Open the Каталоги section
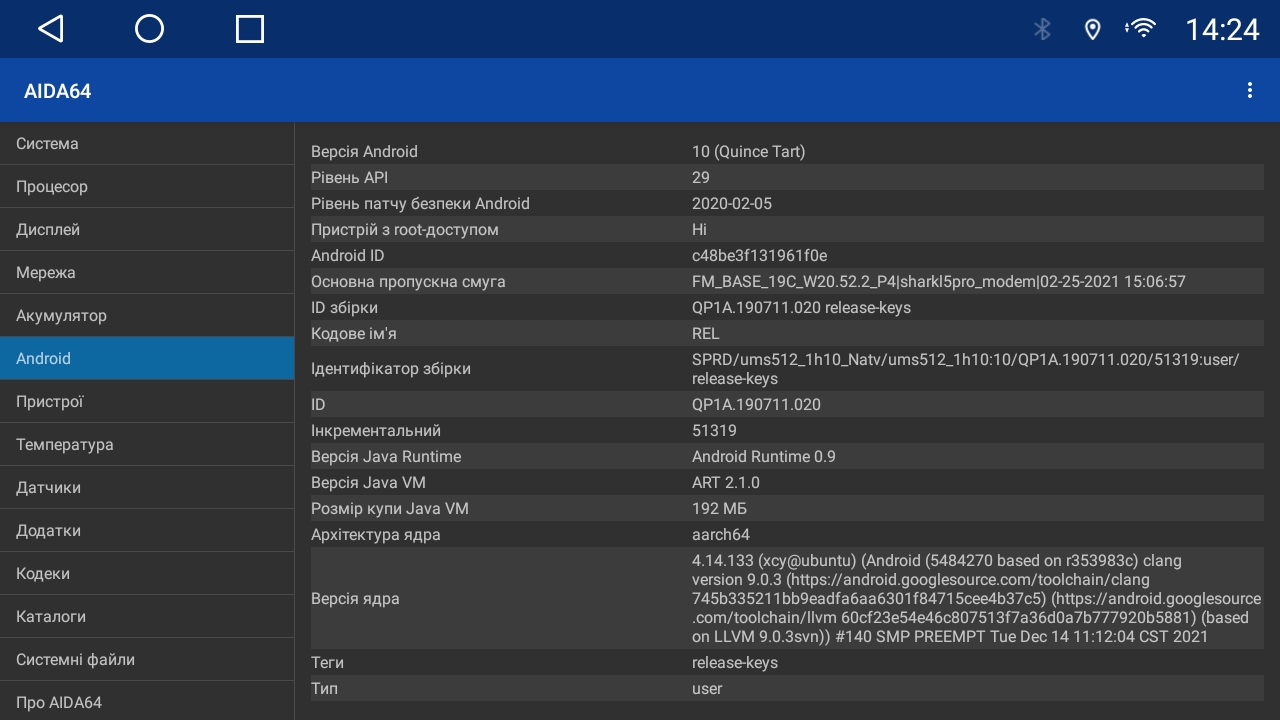The width and height of the screenshot is (1280, 720). [147, 617]
